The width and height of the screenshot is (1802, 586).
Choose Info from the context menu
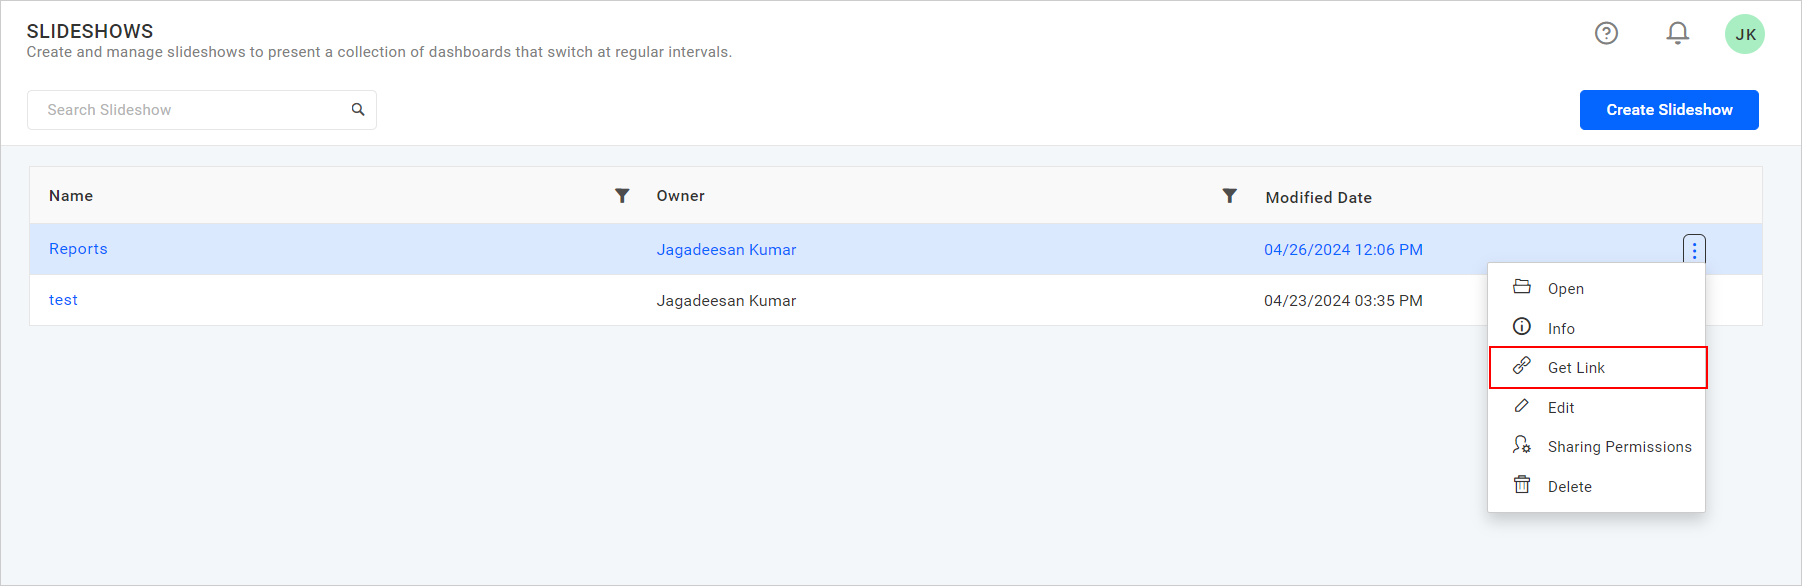click(x=1596, y=328)
